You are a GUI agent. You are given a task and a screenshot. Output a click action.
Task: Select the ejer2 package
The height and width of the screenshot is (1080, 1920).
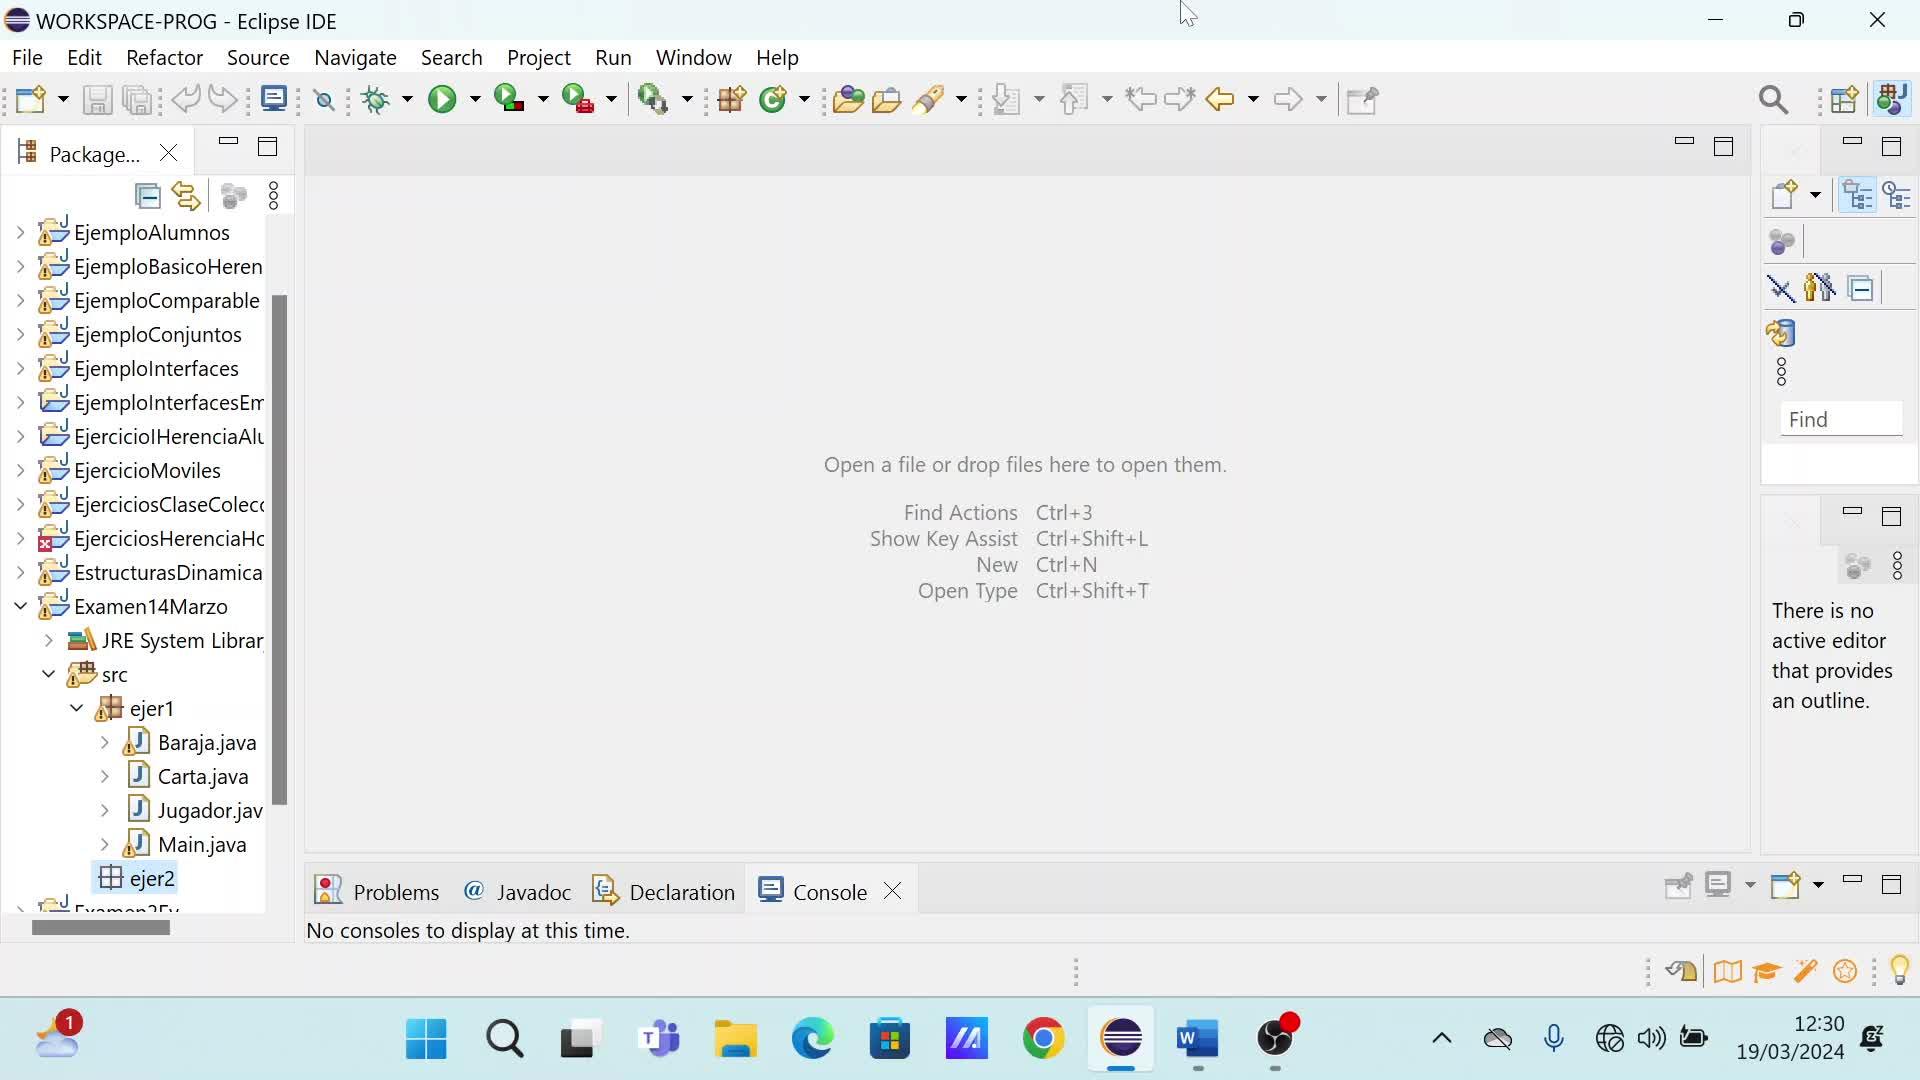tap(151, 878)
